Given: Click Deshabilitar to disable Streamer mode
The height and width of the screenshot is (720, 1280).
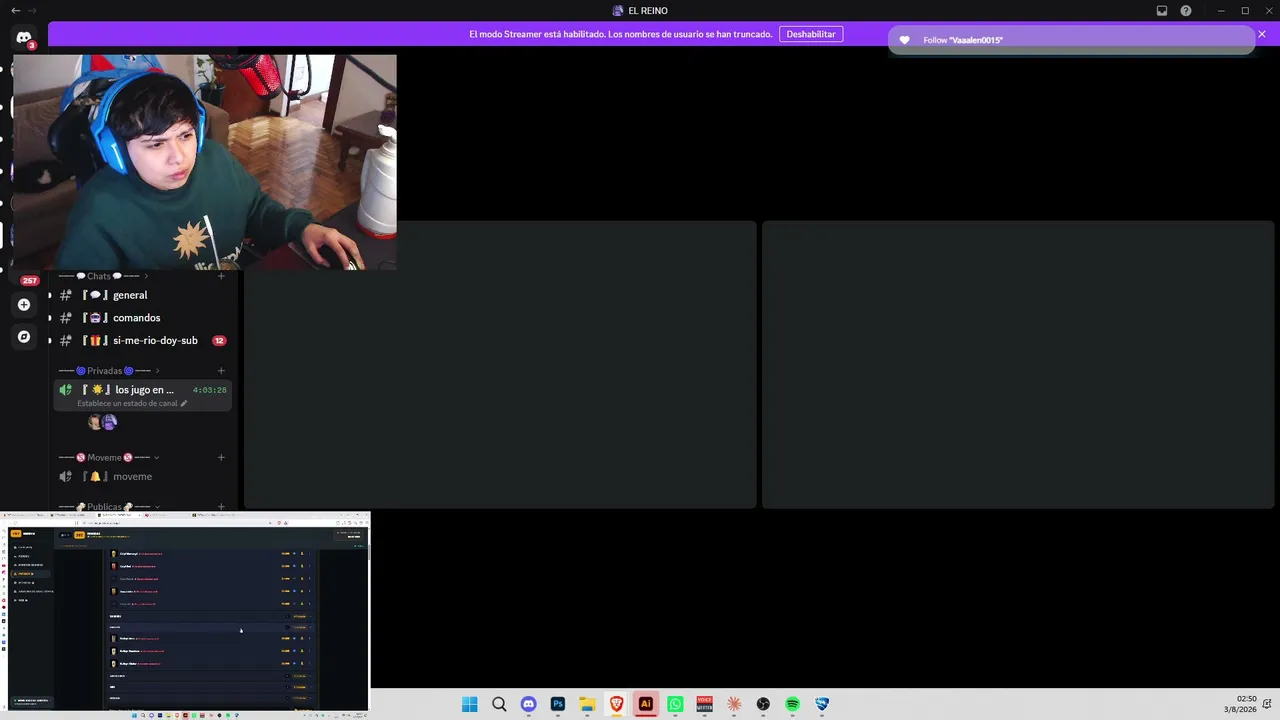Looking at the screenshot, I should 811,34.
